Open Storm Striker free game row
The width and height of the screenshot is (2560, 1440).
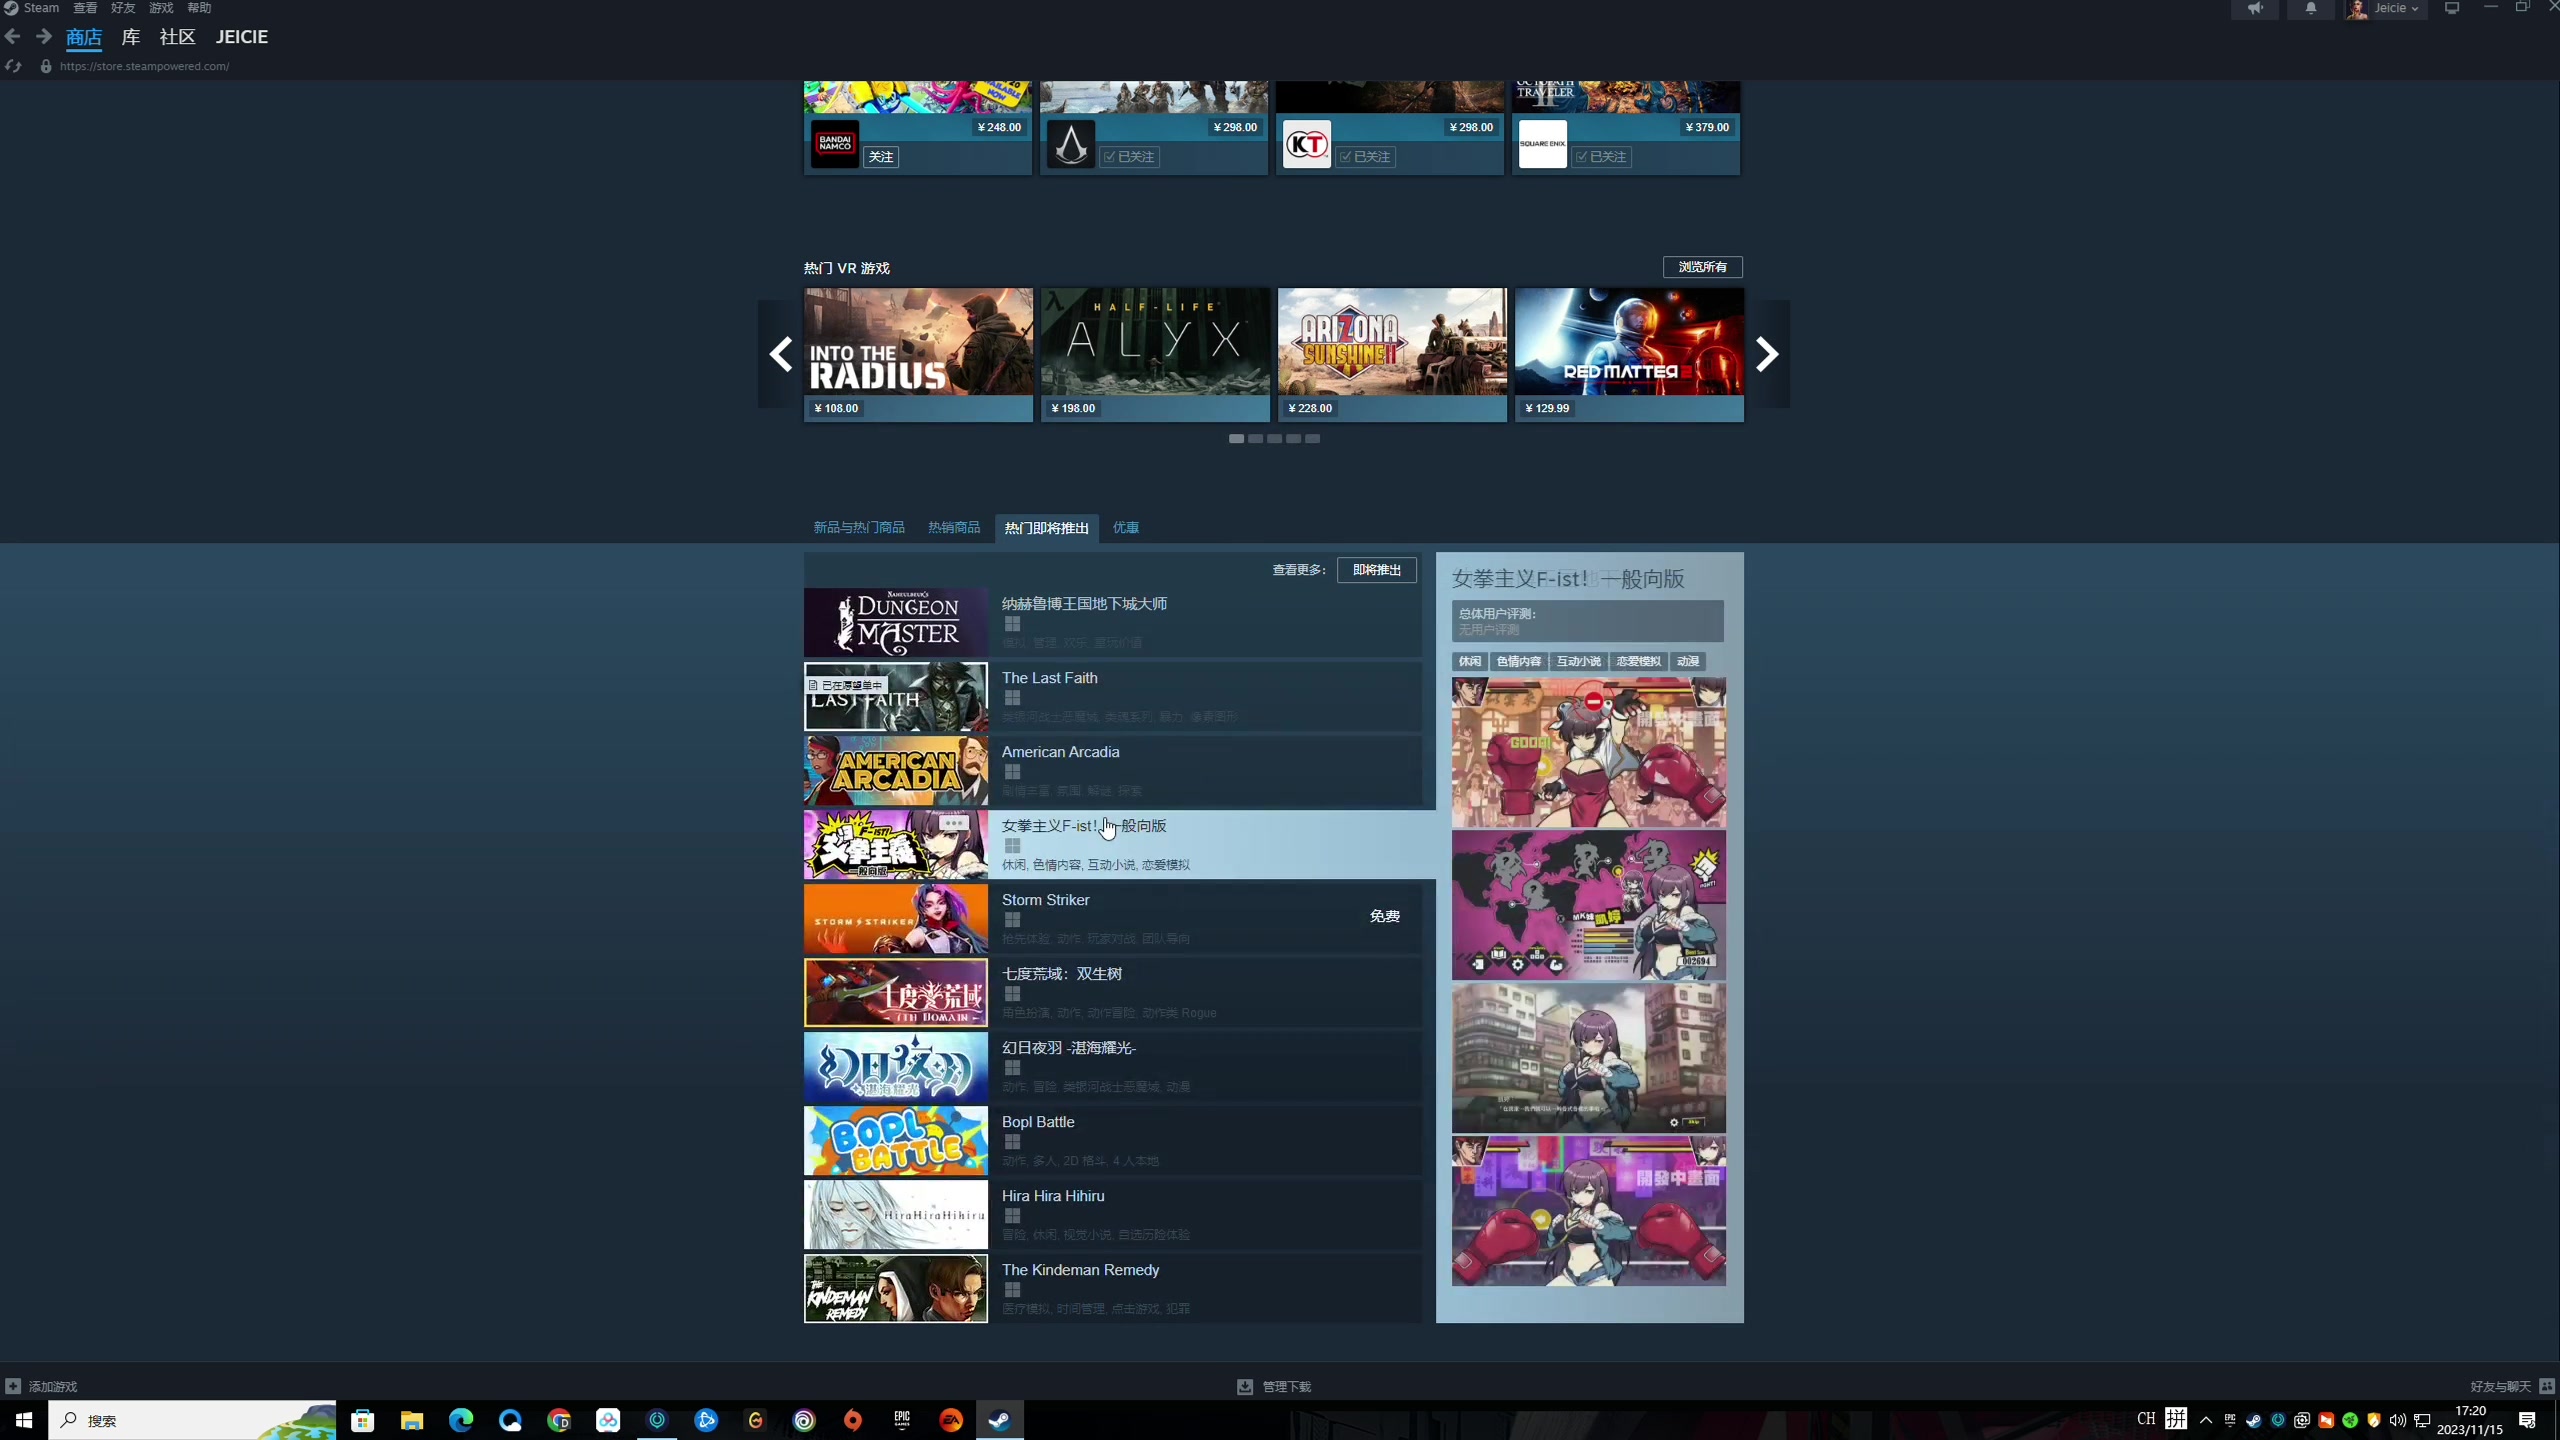click(1113, 919)
